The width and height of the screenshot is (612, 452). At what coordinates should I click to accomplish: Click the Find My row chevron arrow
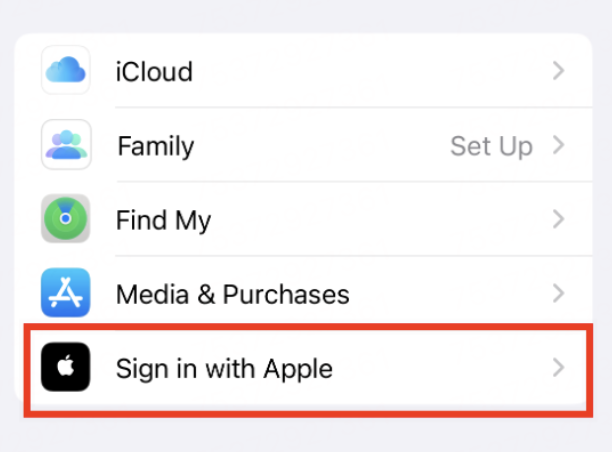[559, 219]
